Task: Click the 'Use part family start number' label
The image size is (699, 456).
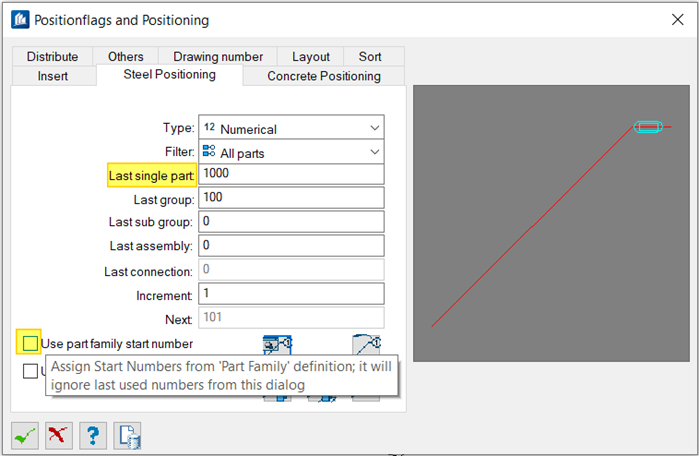Action: click(117, 344)
